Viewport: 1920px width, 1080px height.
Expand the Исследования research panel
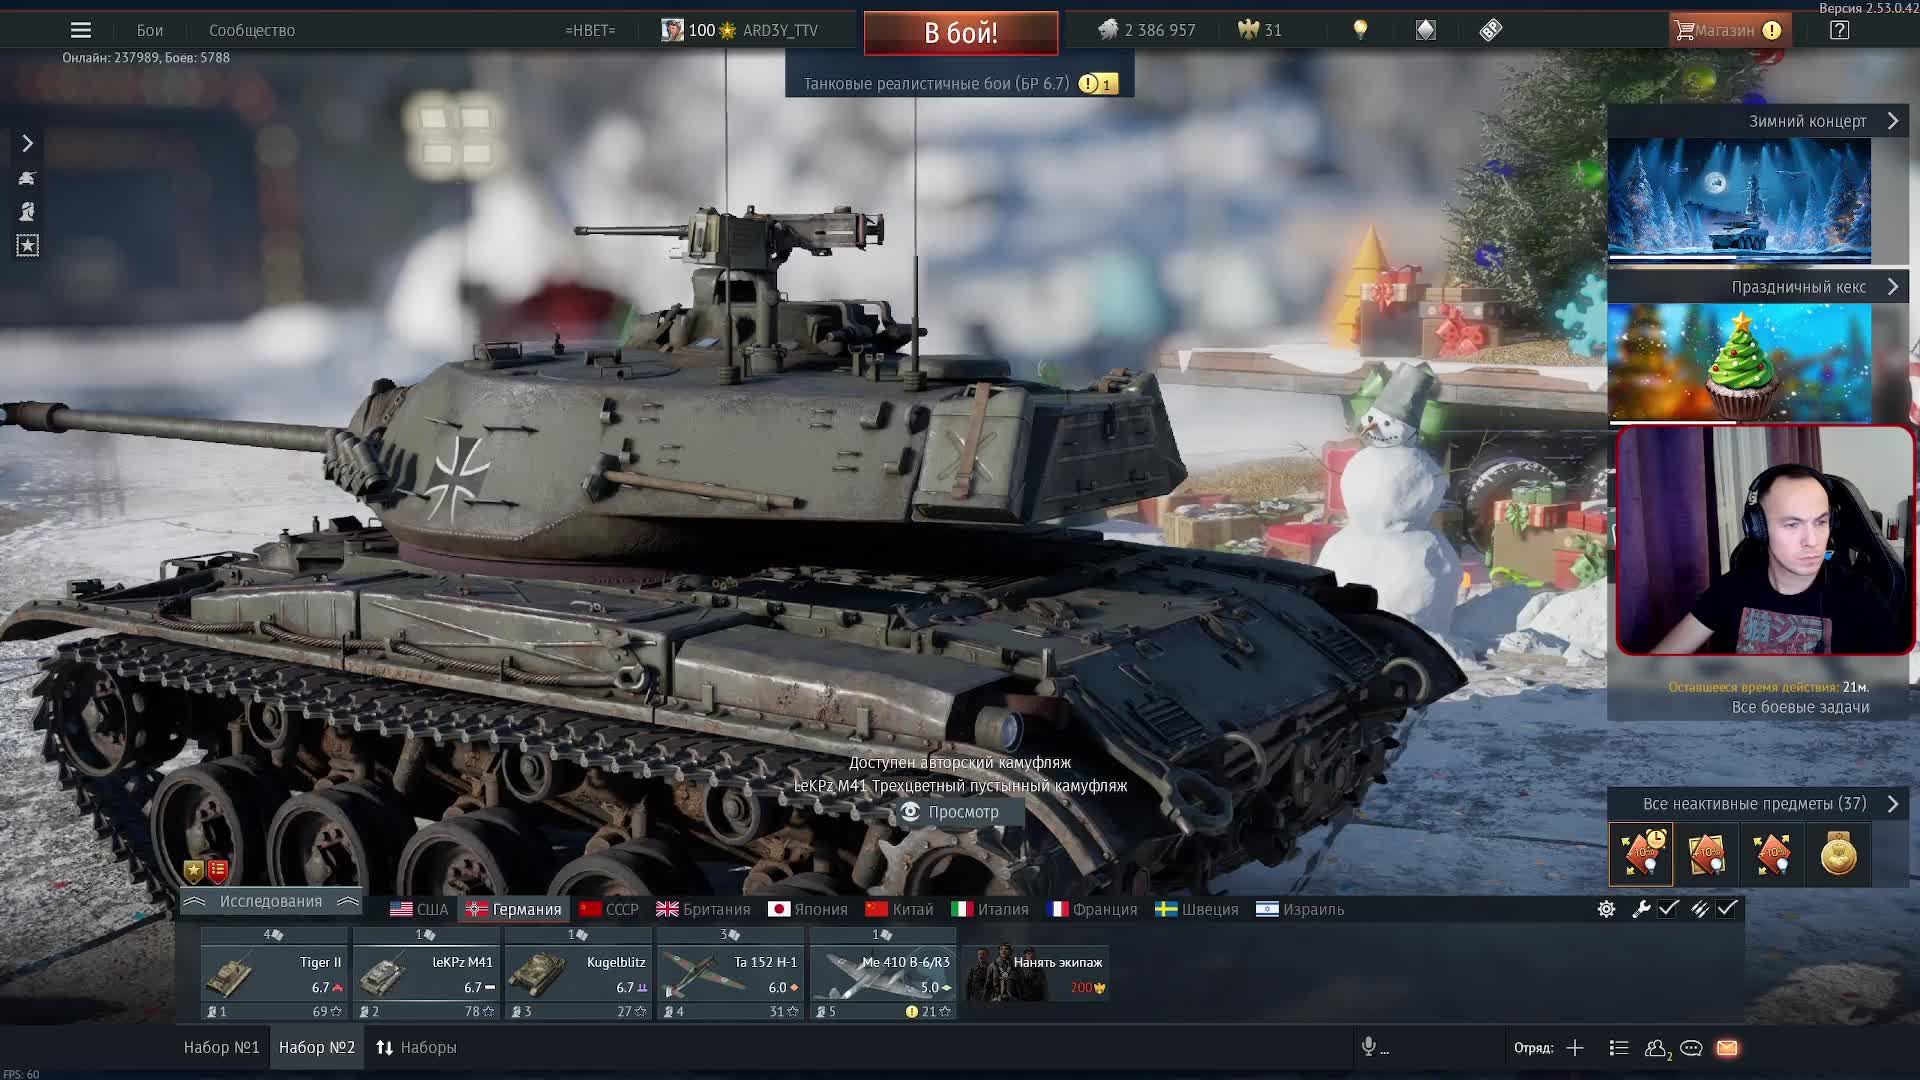[x=270, y=902]
